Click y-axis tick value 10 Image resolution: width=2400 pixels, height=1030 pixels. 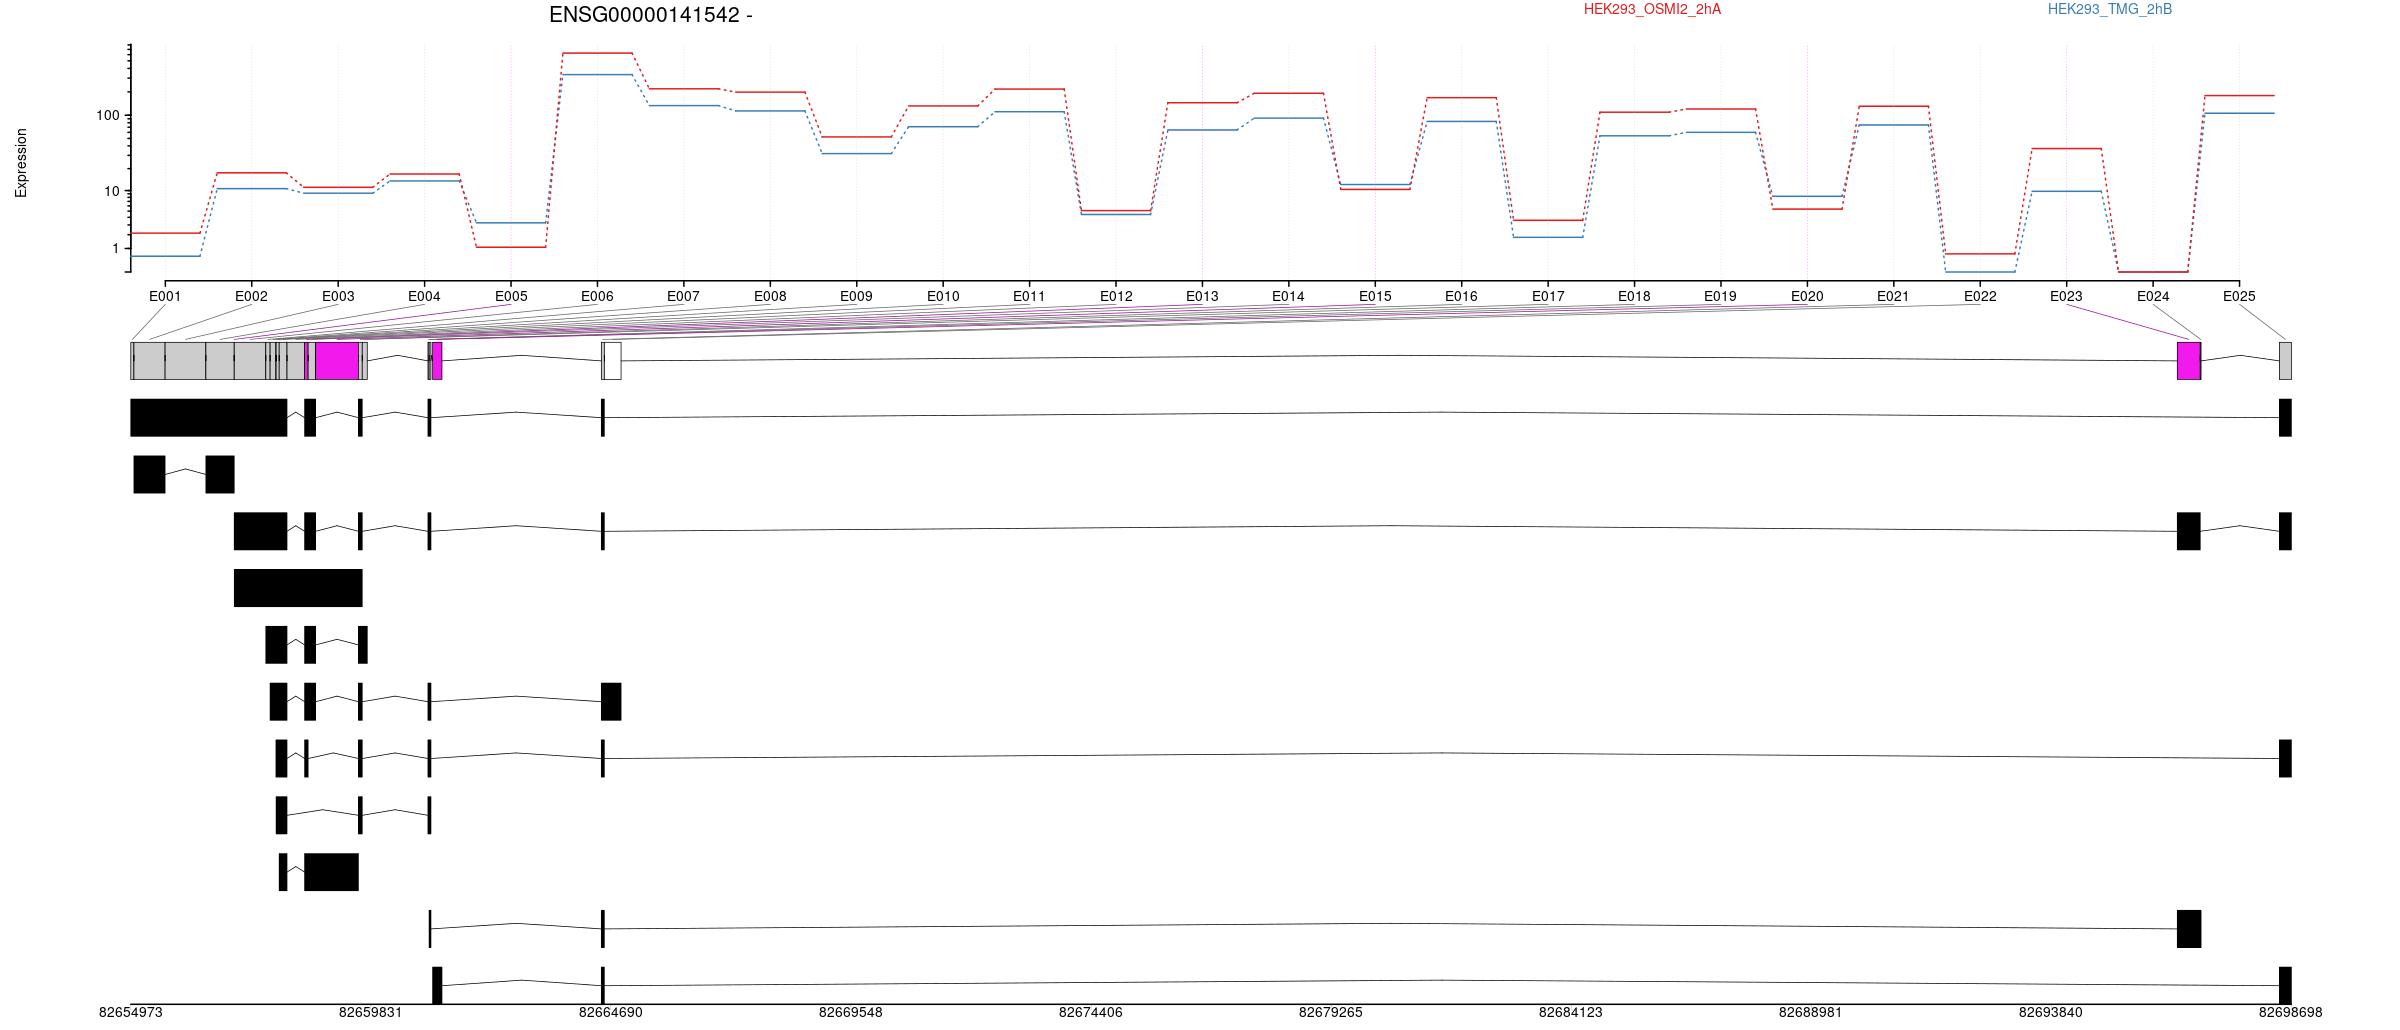[x=112, y=191]
